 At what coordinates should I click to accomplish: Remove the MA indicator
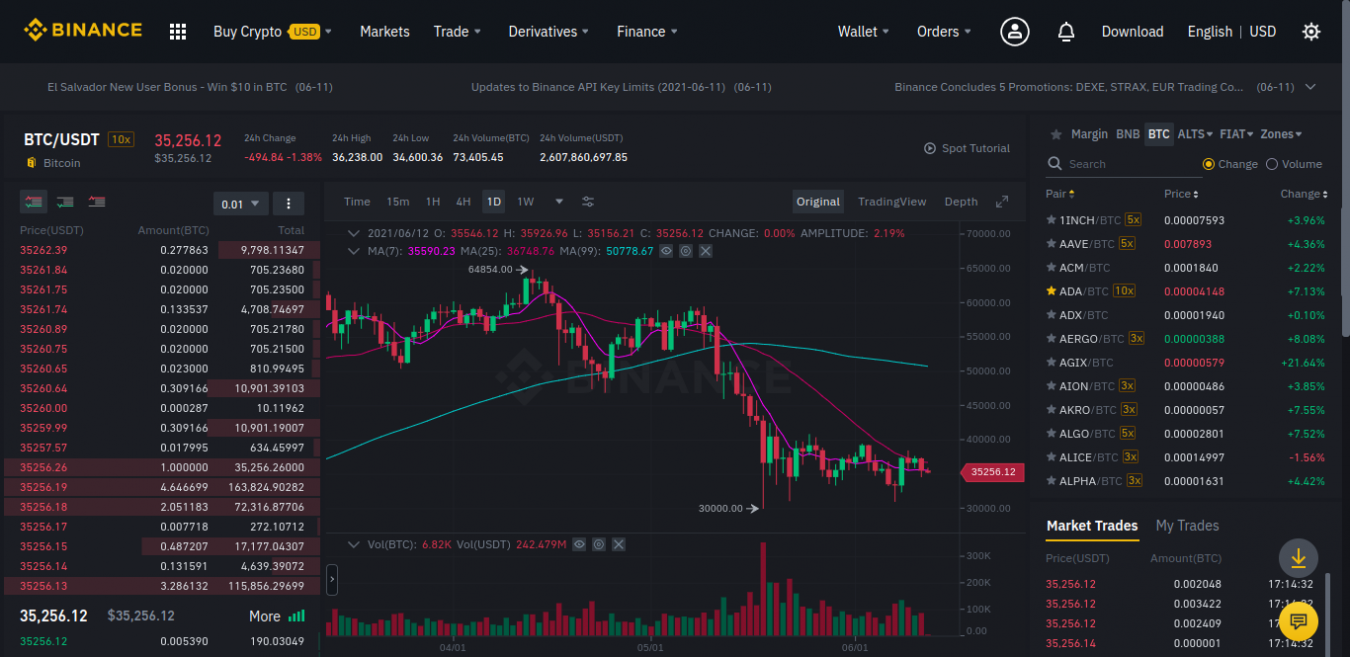point(706,251)
